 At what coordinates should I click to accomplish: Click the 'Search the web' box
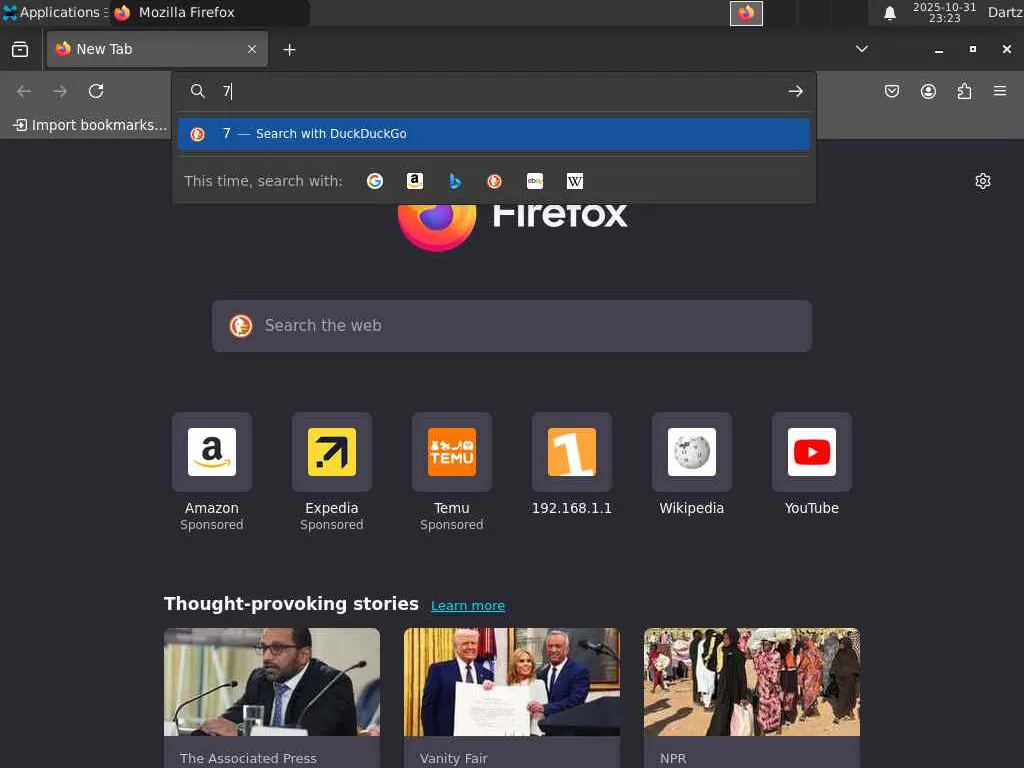tap(512, 326)
